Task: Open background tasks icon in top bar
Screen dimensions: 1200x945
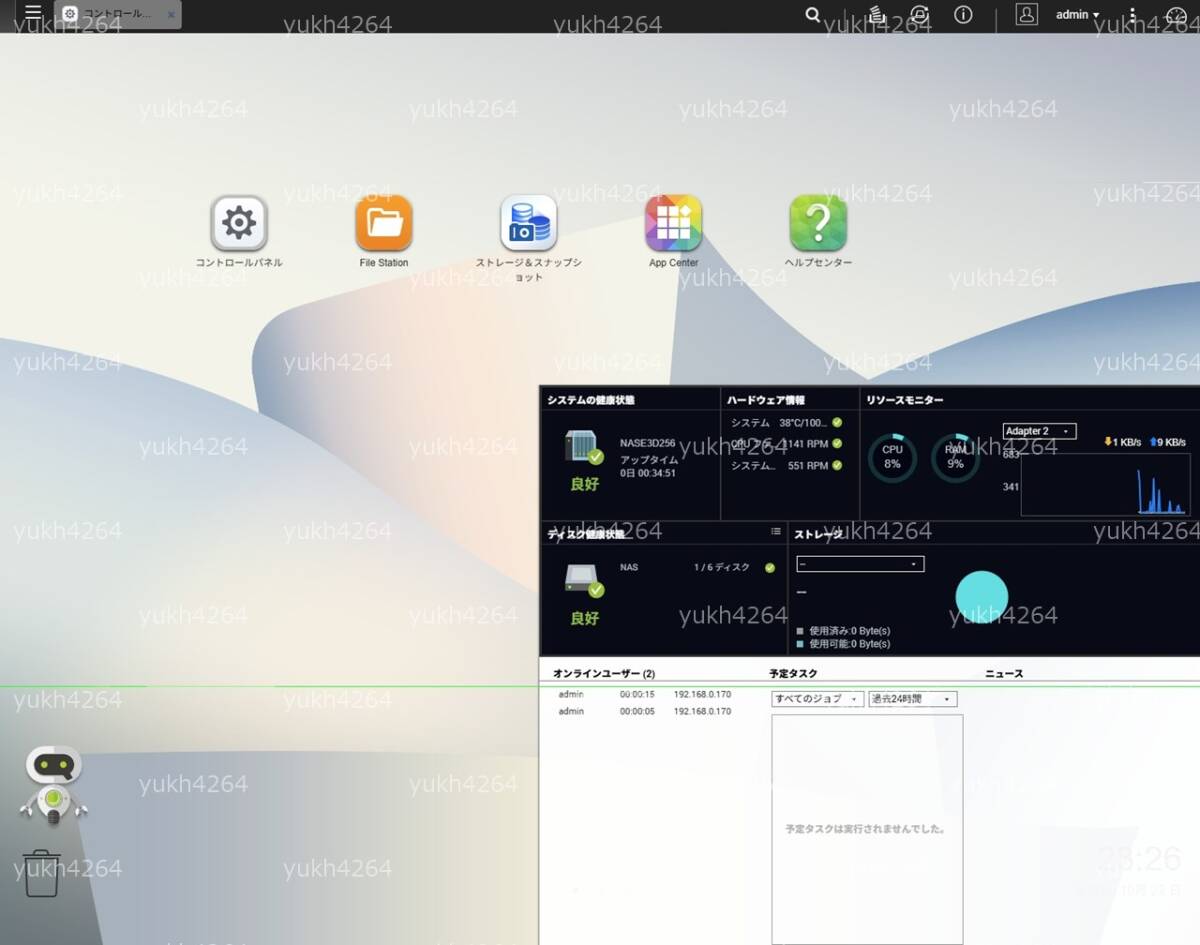Action: (x=877, y=15)
